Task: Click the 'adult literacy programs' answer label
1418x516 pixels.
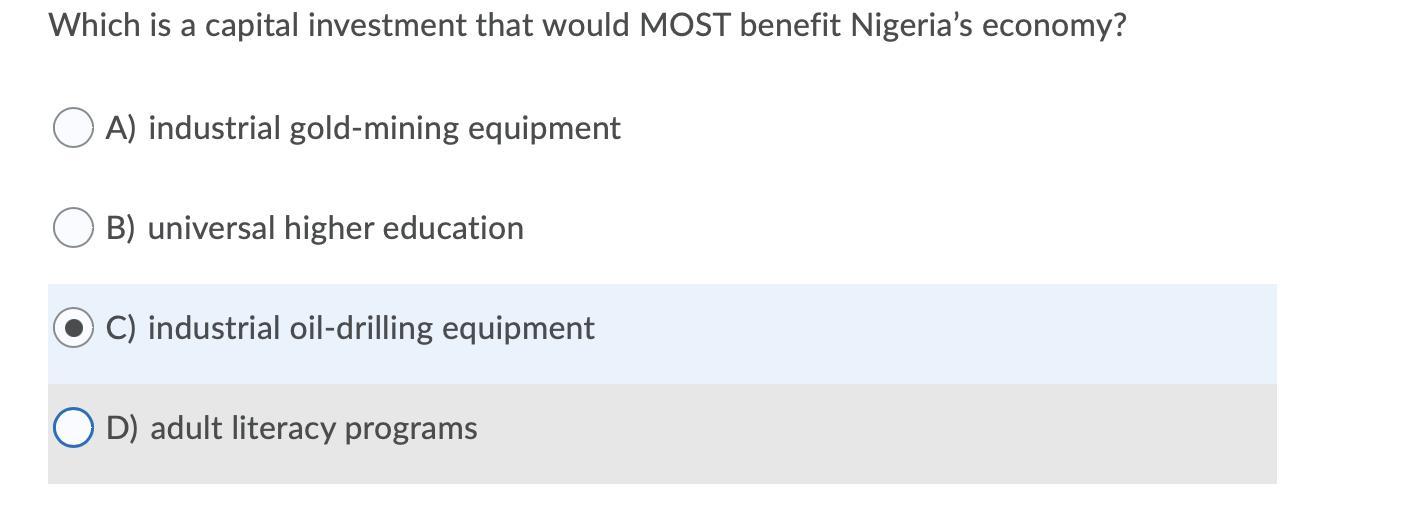Action: (x=313, y=428)
